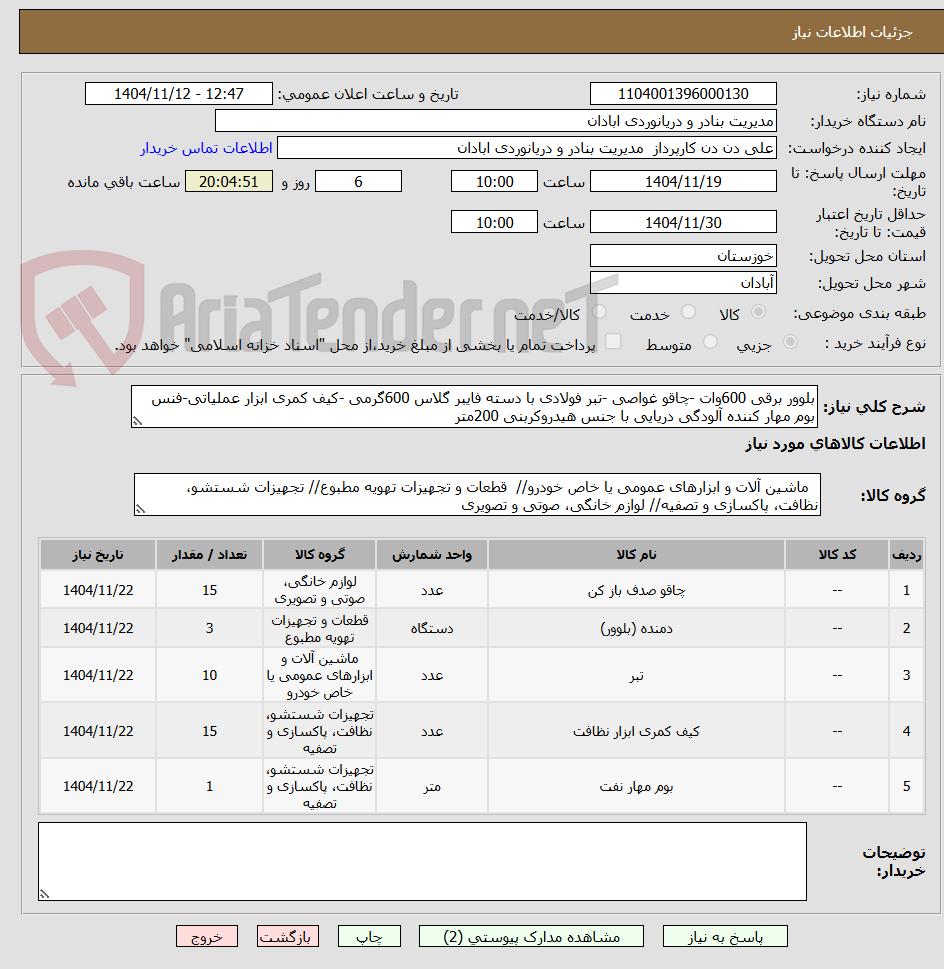Click the buyer name field مدیریت بنادر و دریانوردی ابادان
The height and width of the screenshot is (969, 944).
pyautogui.click(x=495, y=121)
